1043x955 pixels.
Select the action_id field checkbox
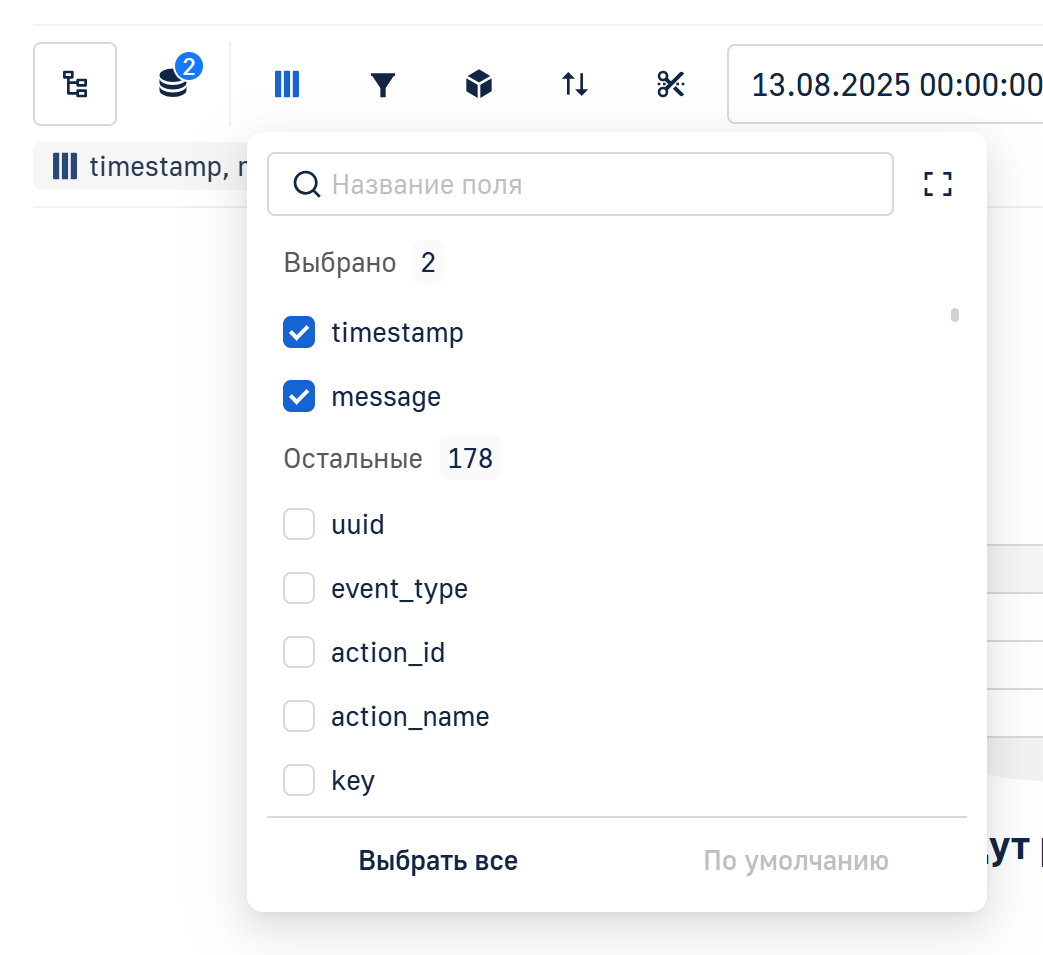[x=299, y=653]
